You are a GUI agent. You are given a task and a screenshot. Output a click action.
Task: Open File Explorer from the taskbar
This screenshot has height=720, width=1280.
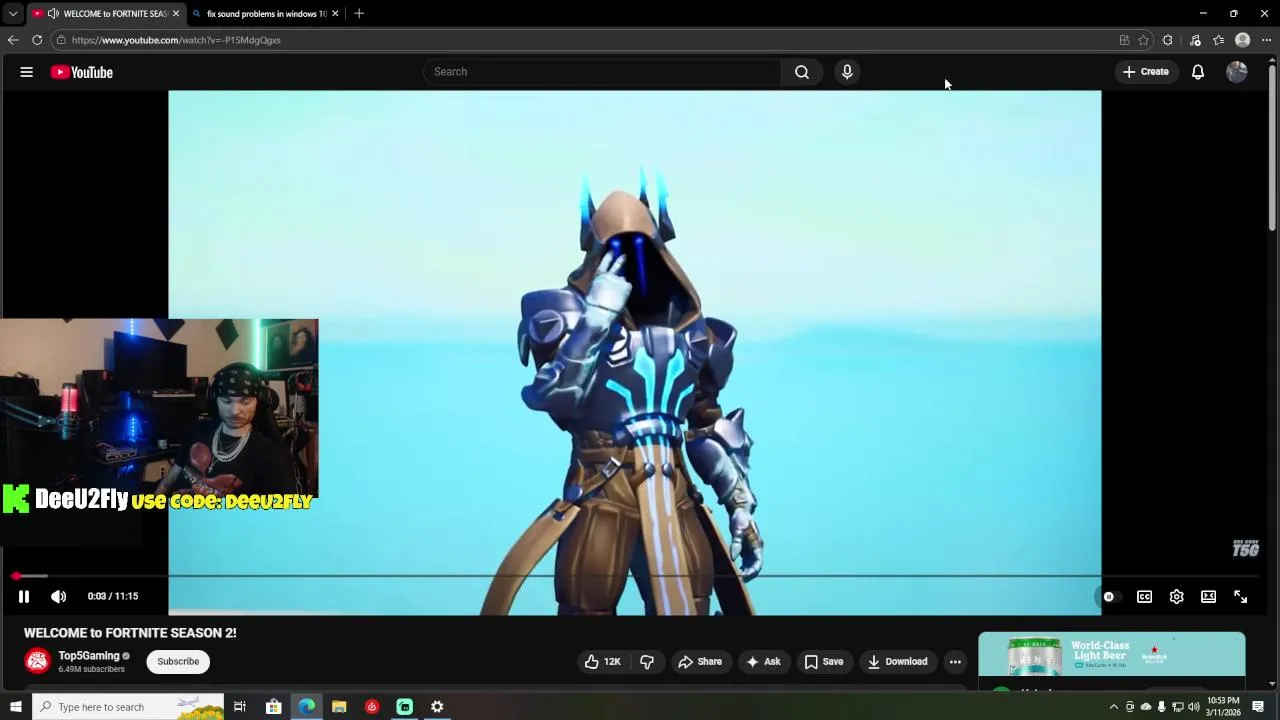point(339,707)
